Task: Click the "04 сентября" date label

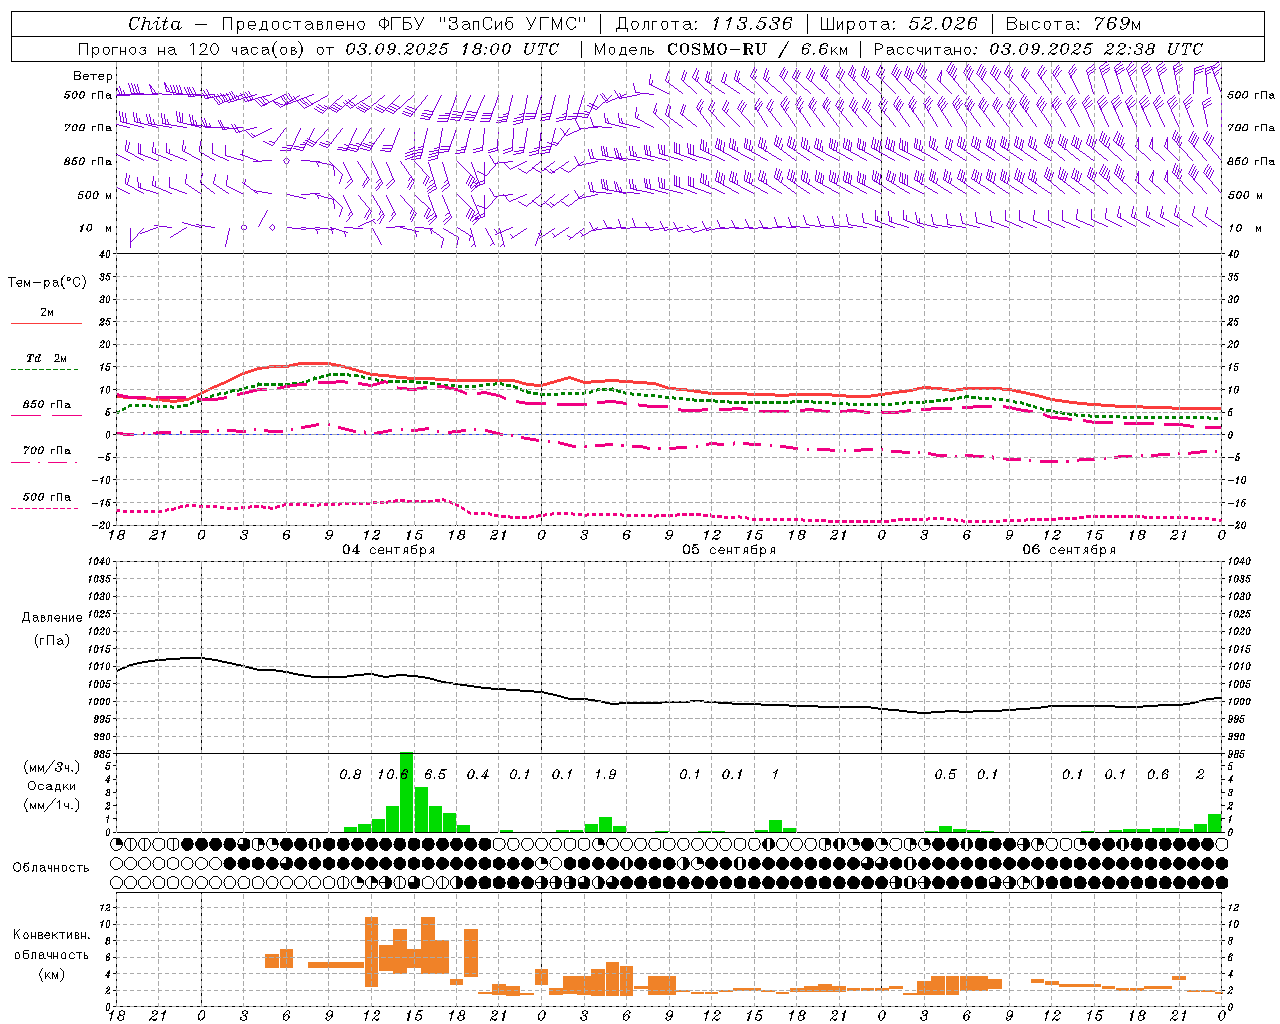Action: coord(389,550)
